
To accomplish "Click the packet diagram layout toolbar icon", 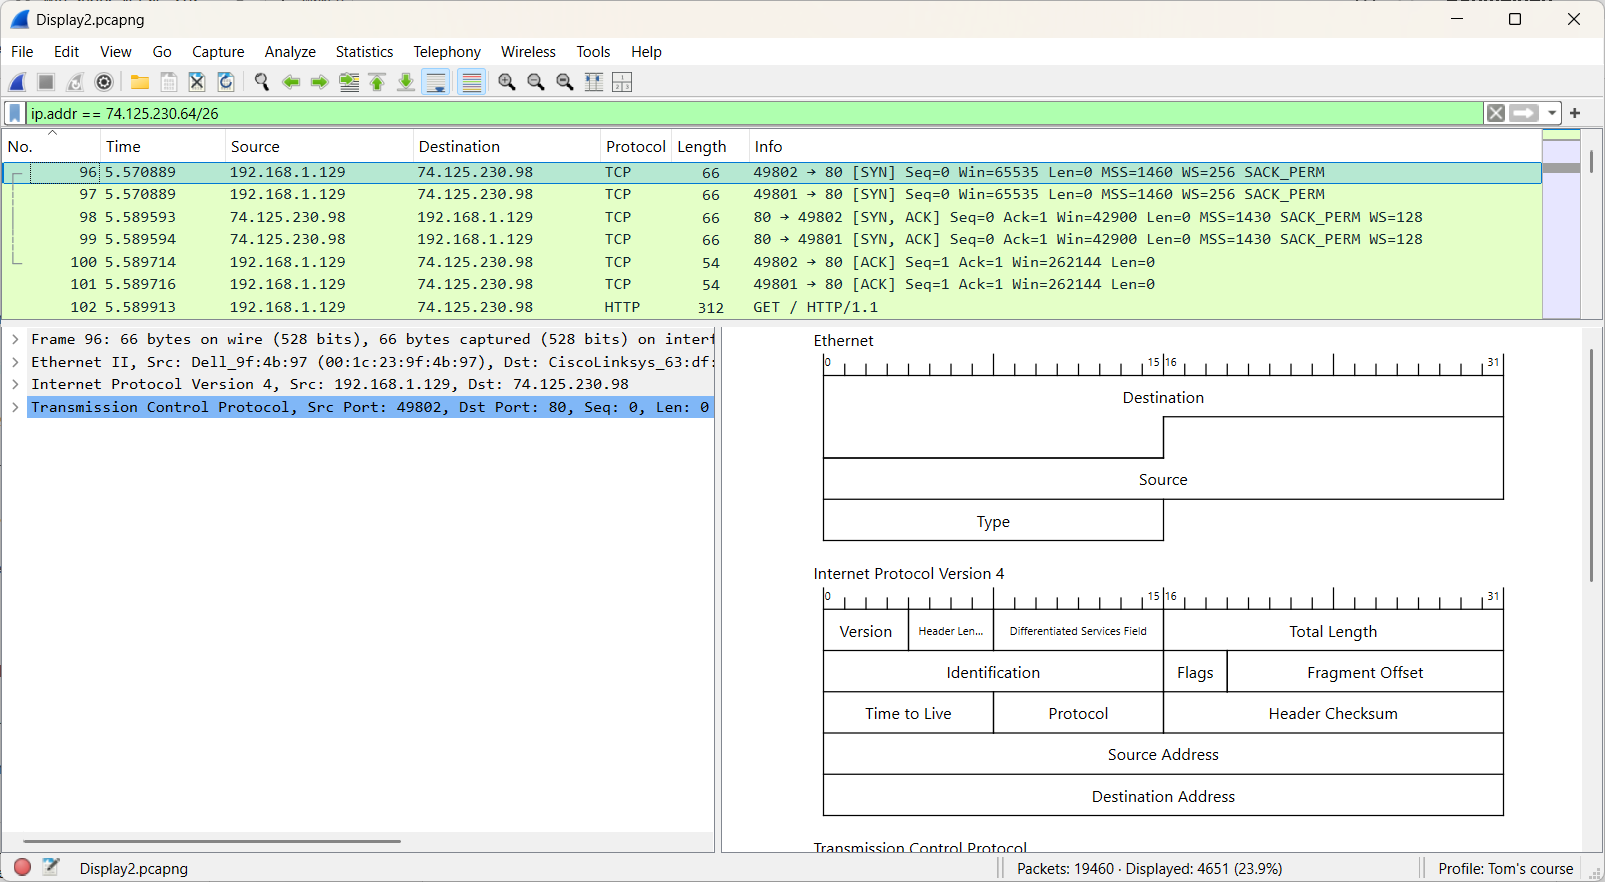I will 622,82.
